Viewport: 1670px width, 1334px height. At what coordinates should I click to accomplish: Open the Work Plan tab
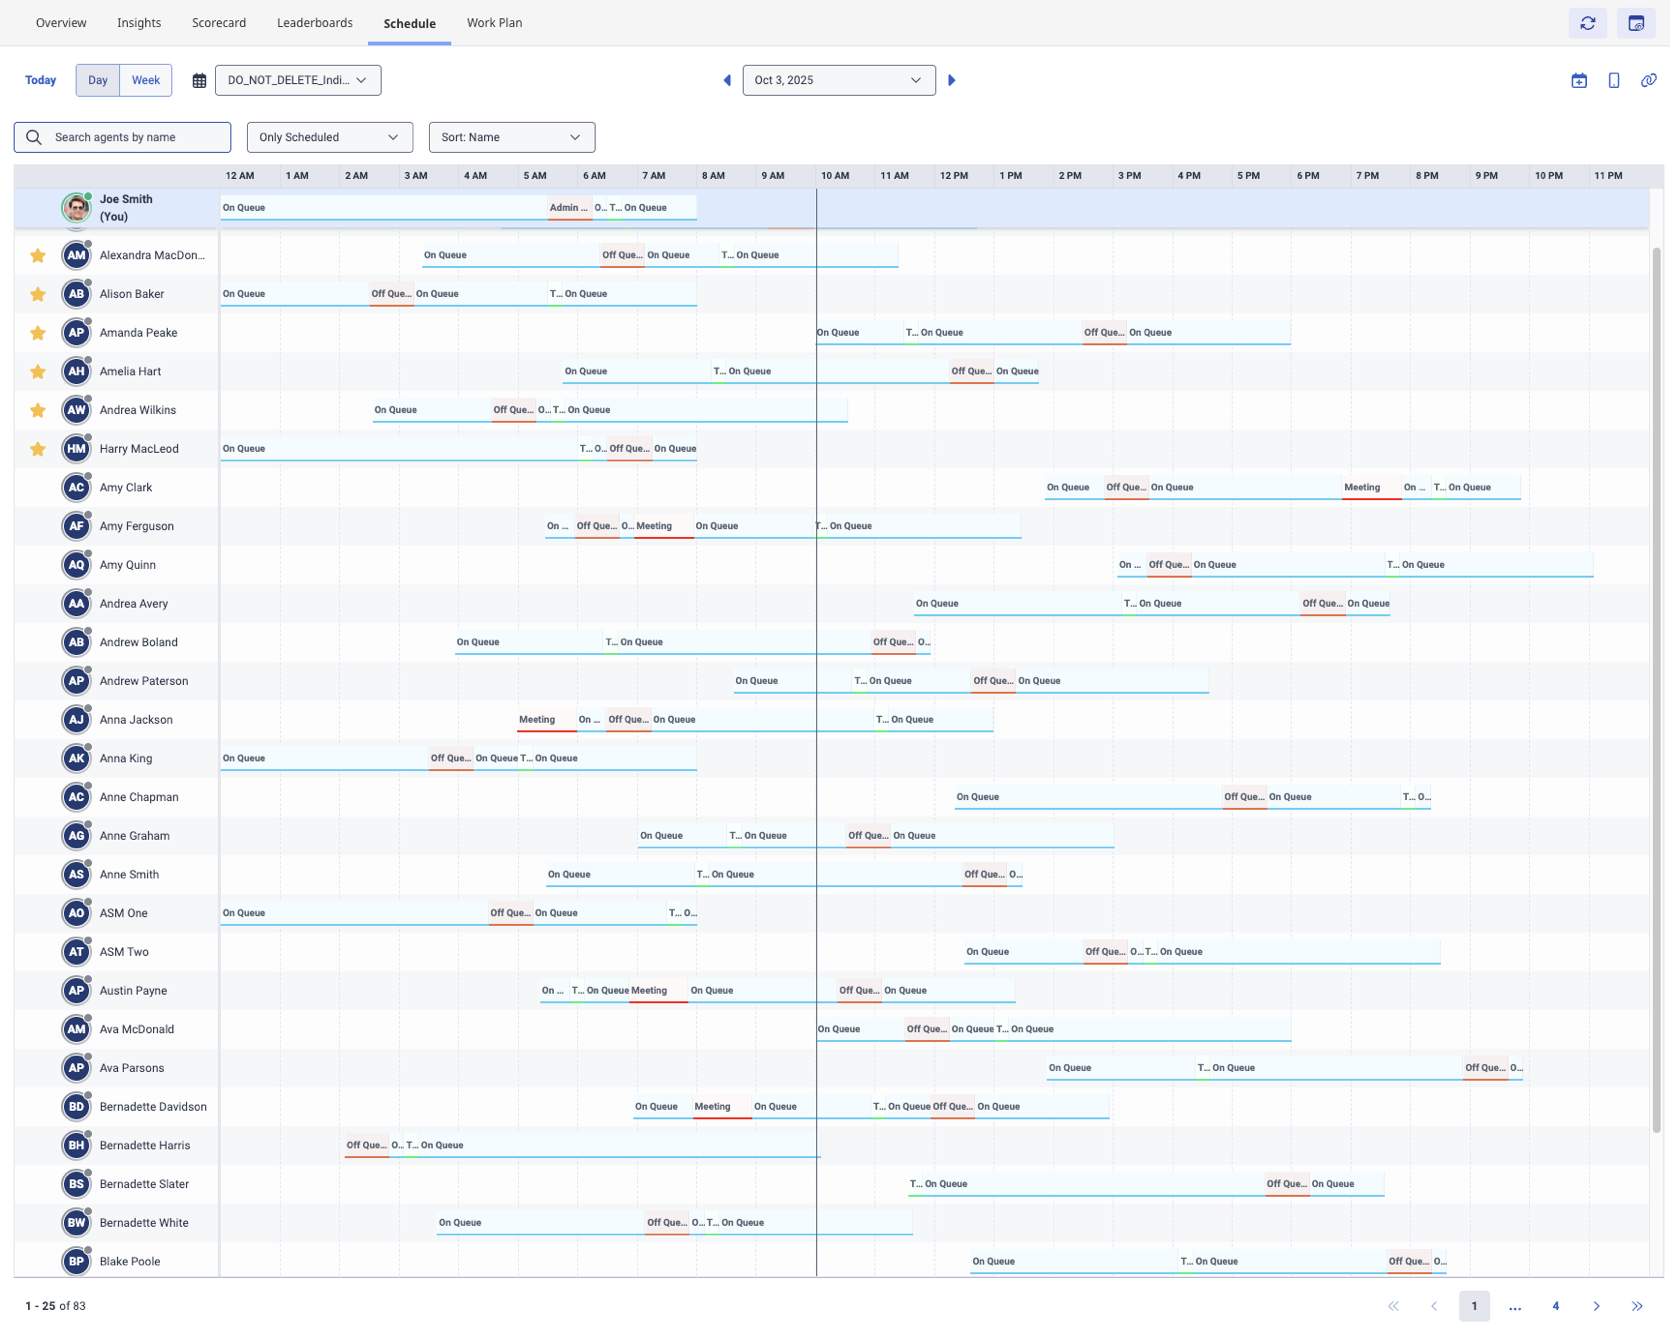click(494, 23)
